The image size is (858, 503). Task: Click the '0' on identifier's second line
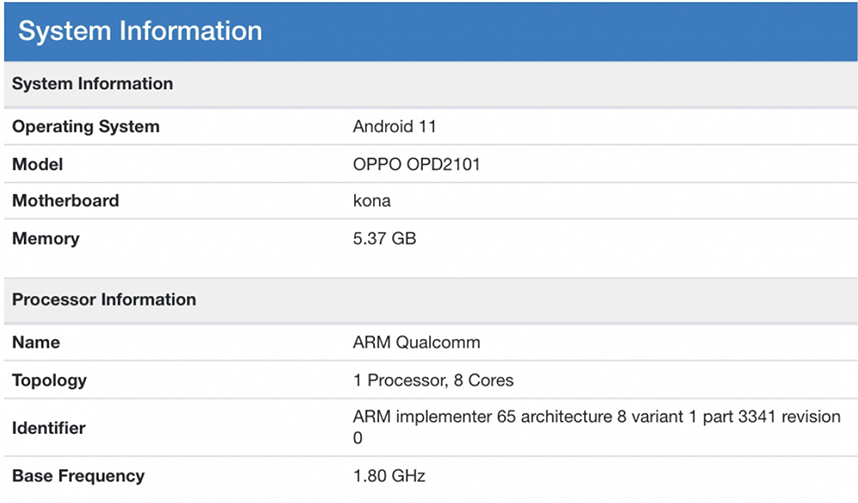point(358,439)
